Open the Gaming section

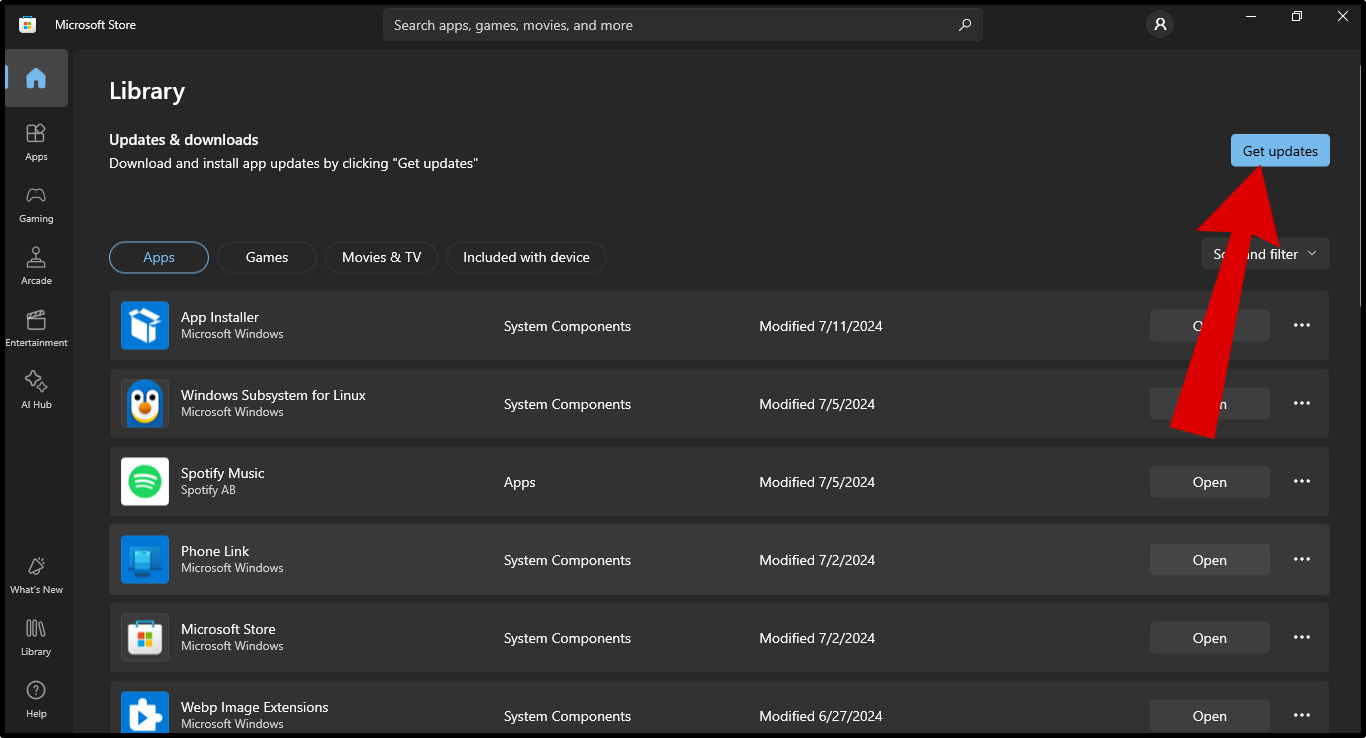pyautogui.click(x=36, y=203)
